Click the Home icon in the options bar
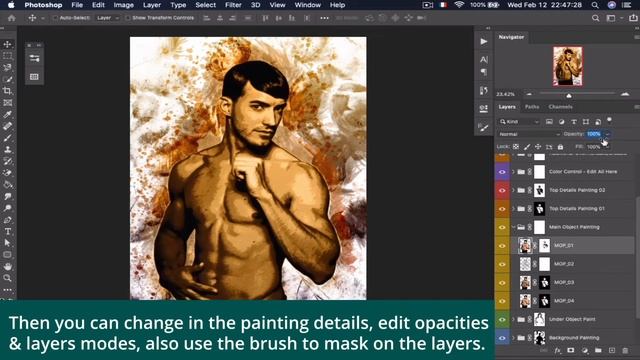Screen dimensions: 640x360 11,18
